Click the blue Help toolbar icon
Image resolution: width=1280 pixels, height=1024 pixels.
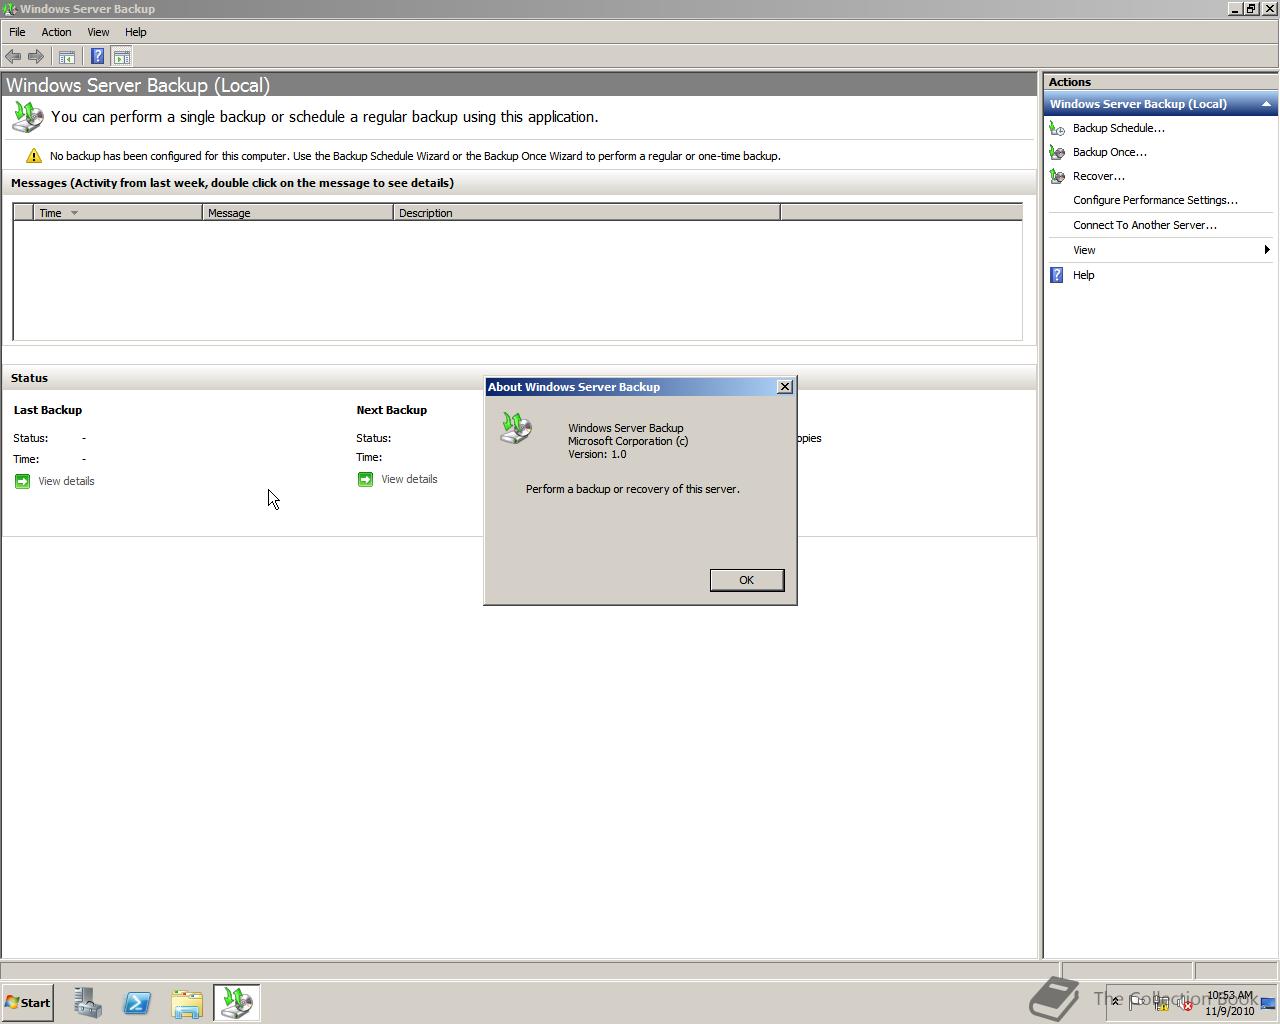pos(97,57)
